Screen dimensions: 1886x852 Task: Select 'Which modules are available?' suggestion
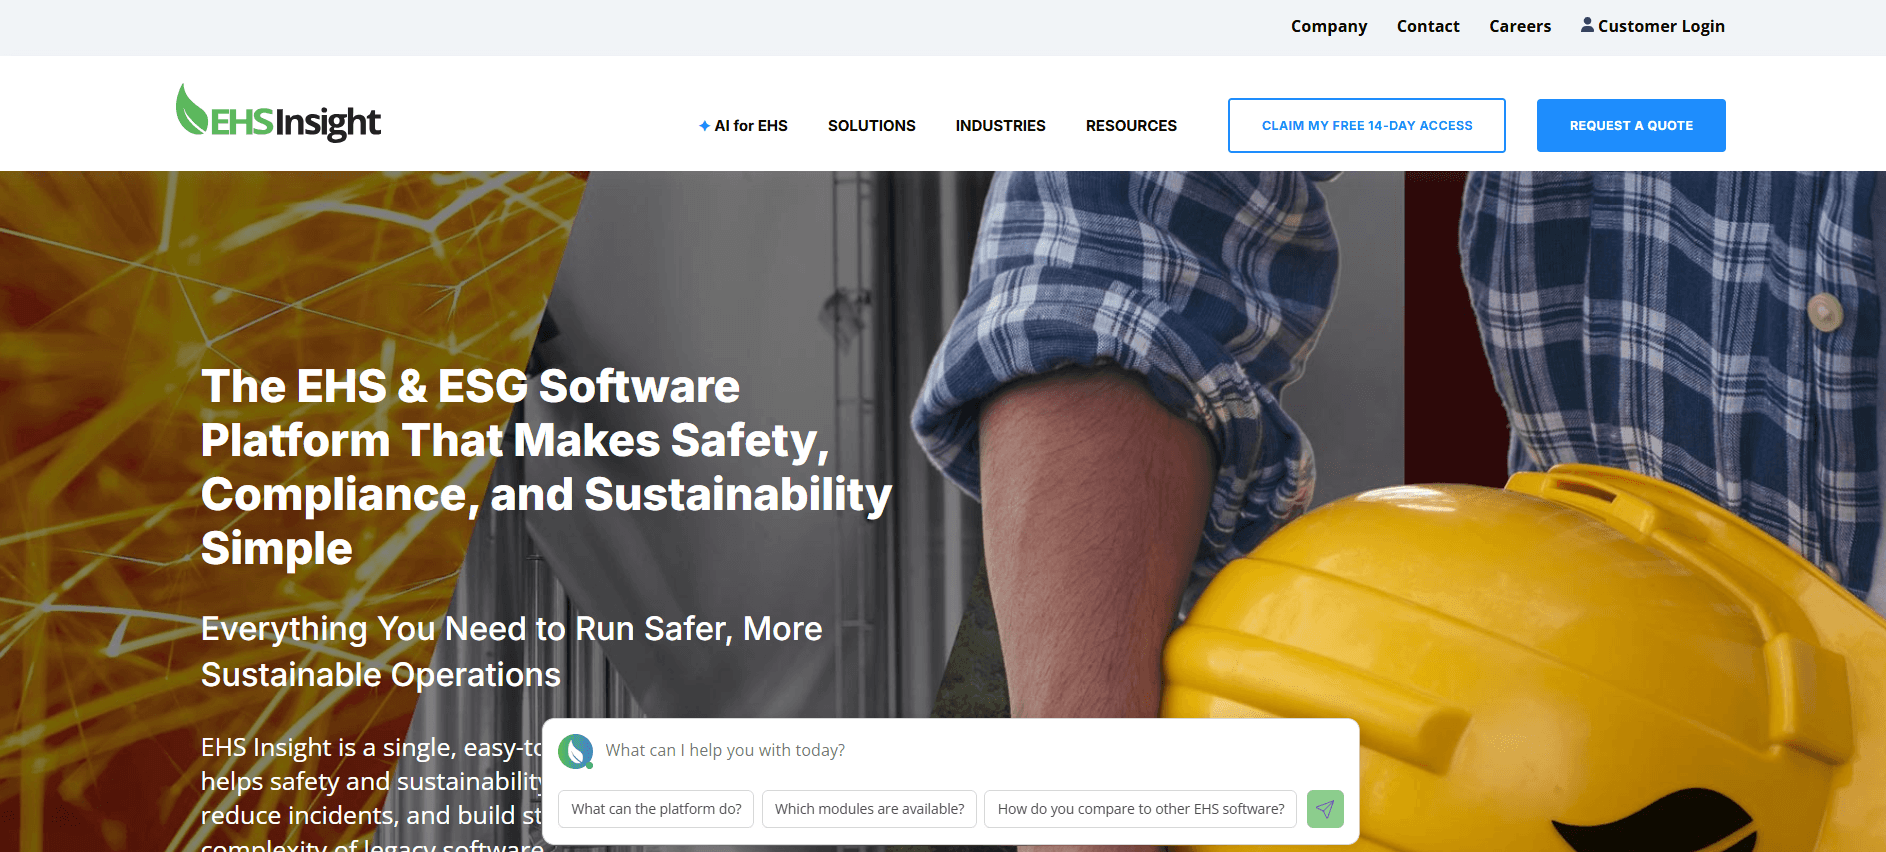869,809
